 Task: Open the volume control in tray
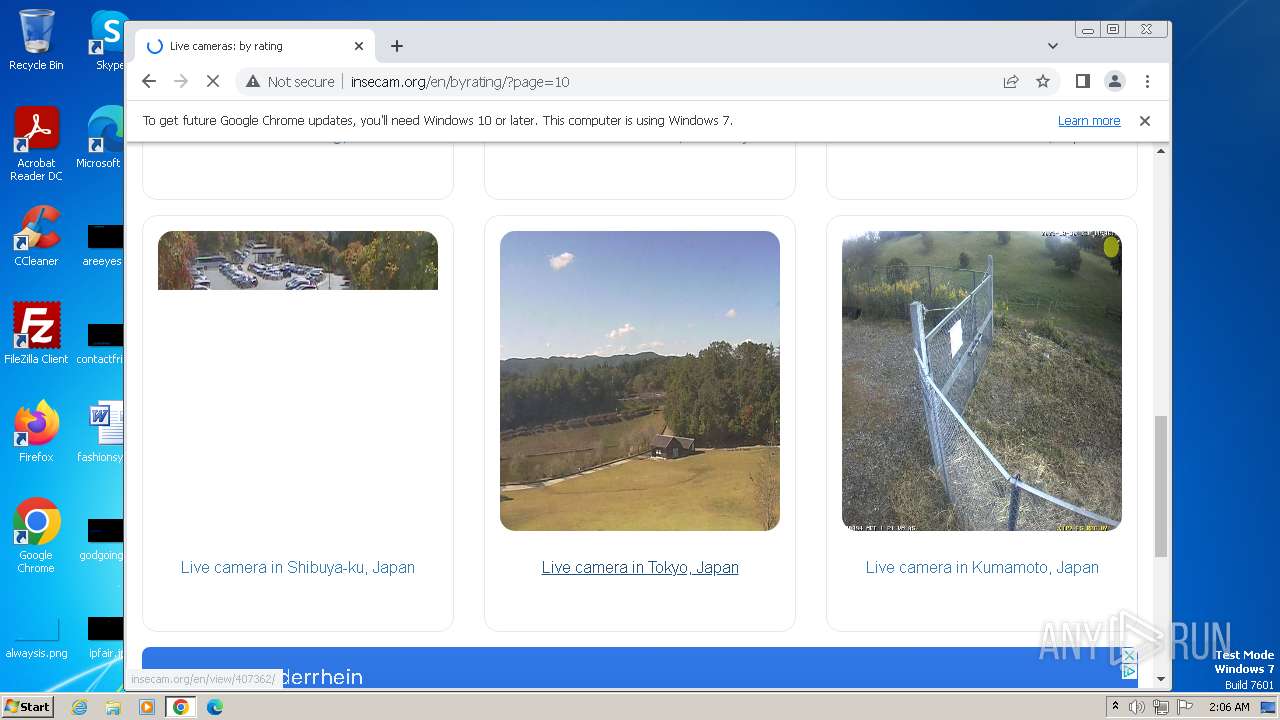[x=1137, y=707]
